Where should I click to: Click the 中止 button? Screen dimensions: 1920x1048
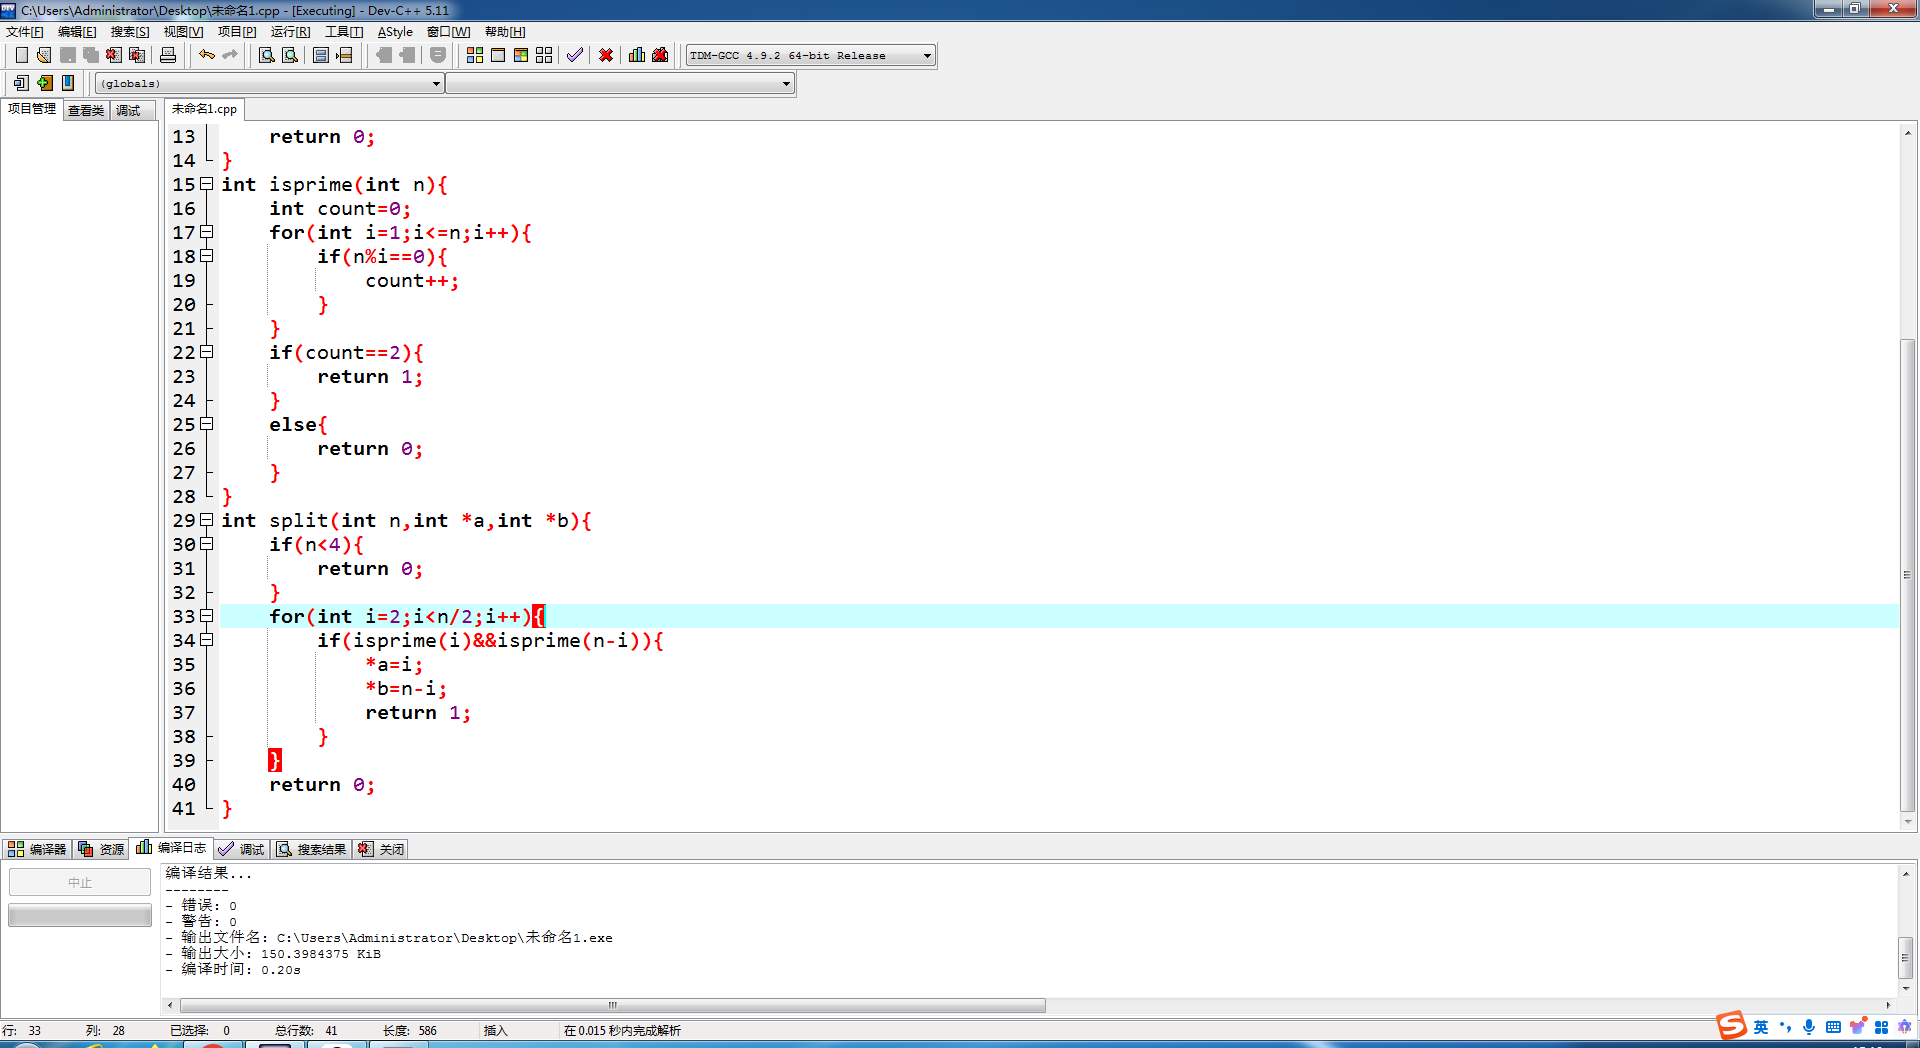[80, 882]
